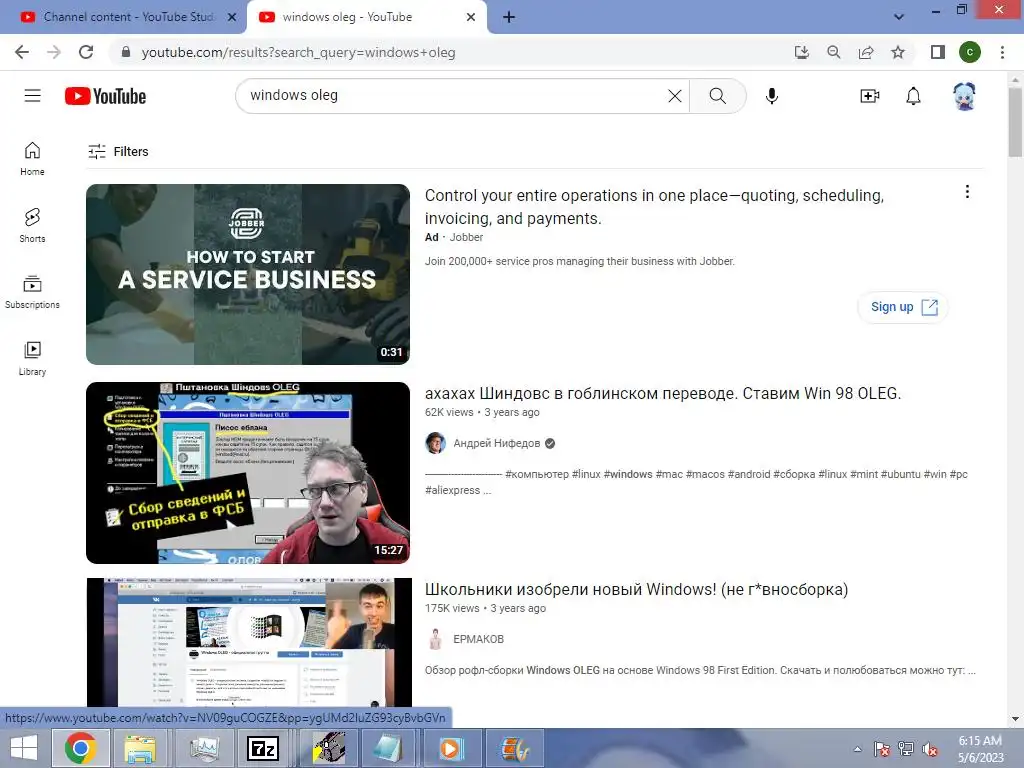Click the share page icon in address bar
This screenshot has height=768, width=1024.
pyautogui.click(x=866, y=52)
